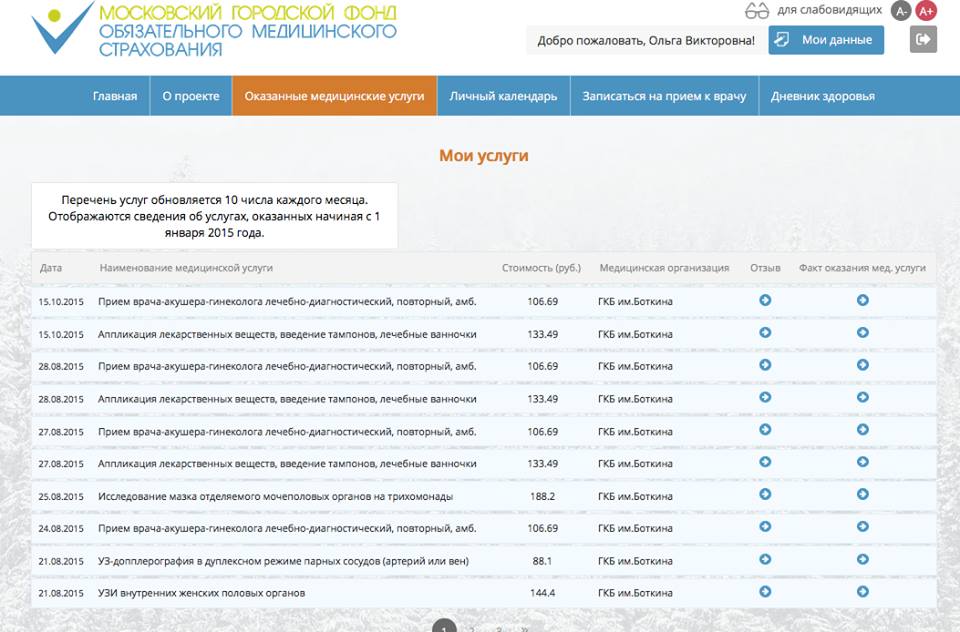Image resolution: width=960 pixels, height=632 pixels.
Task: Open Отзыв arrow for УЗИ внутренних женских органов
Action: pos(765,592)
